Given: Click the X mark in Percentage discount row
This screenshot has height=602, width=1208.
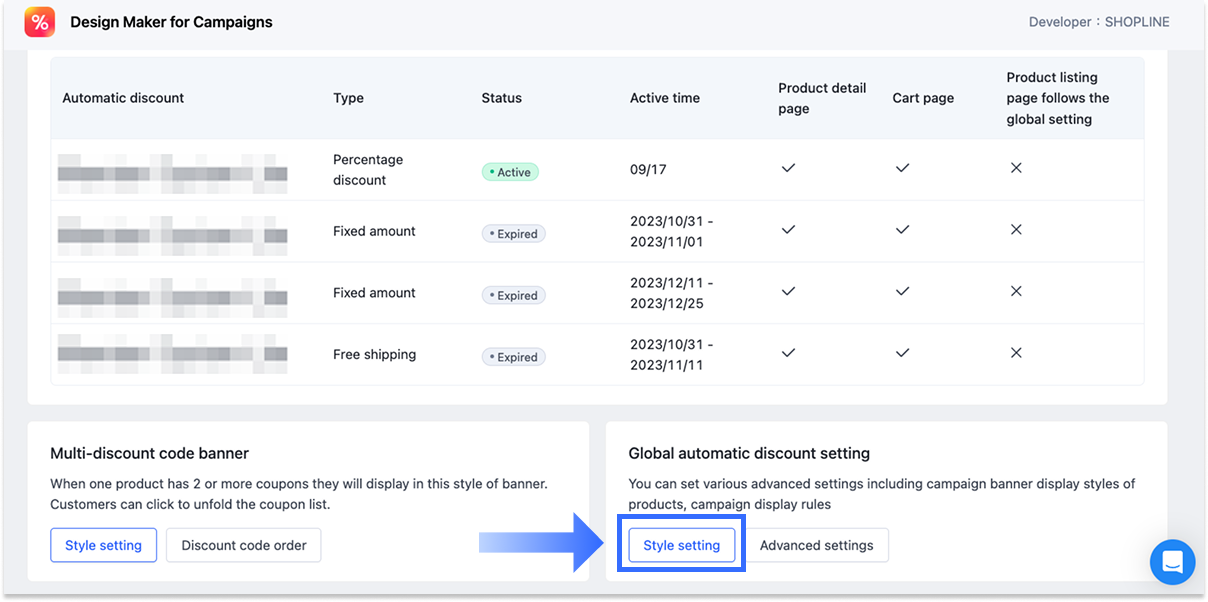Looking at the screenshot, I should (x=1016, y=169).
